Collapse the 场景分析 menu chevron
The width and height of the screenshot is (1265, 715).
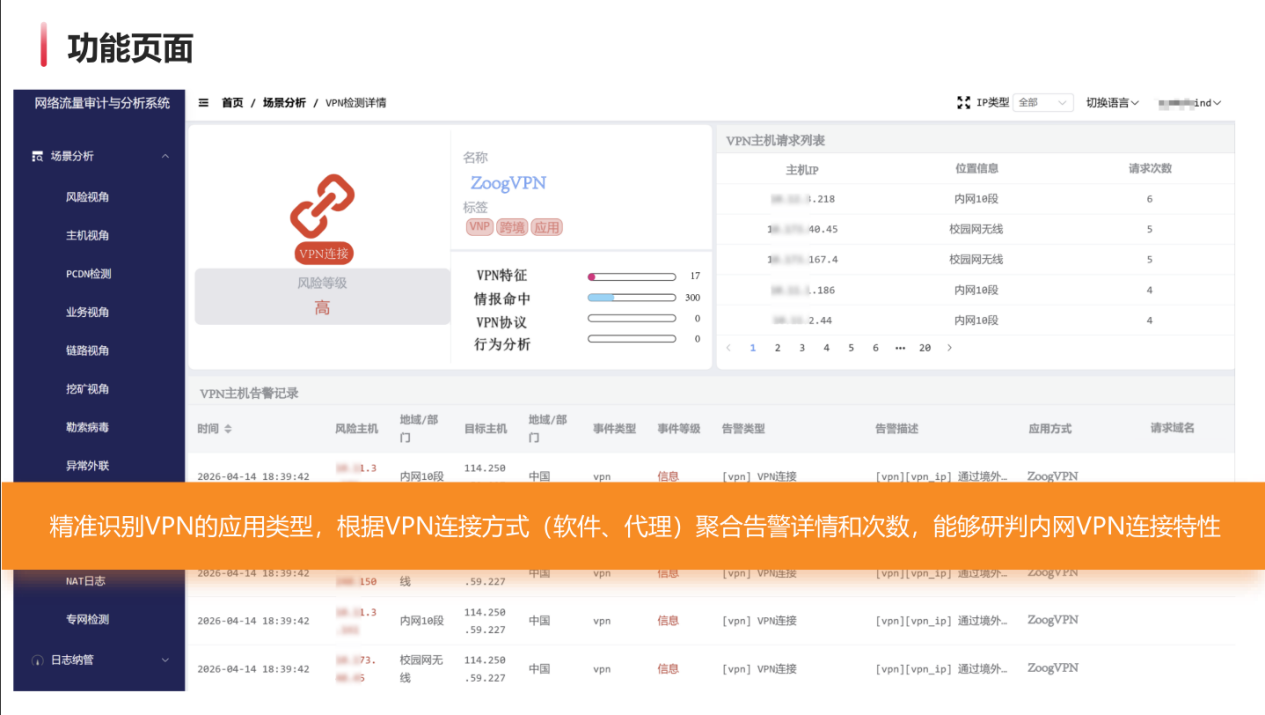pos(165,156)
